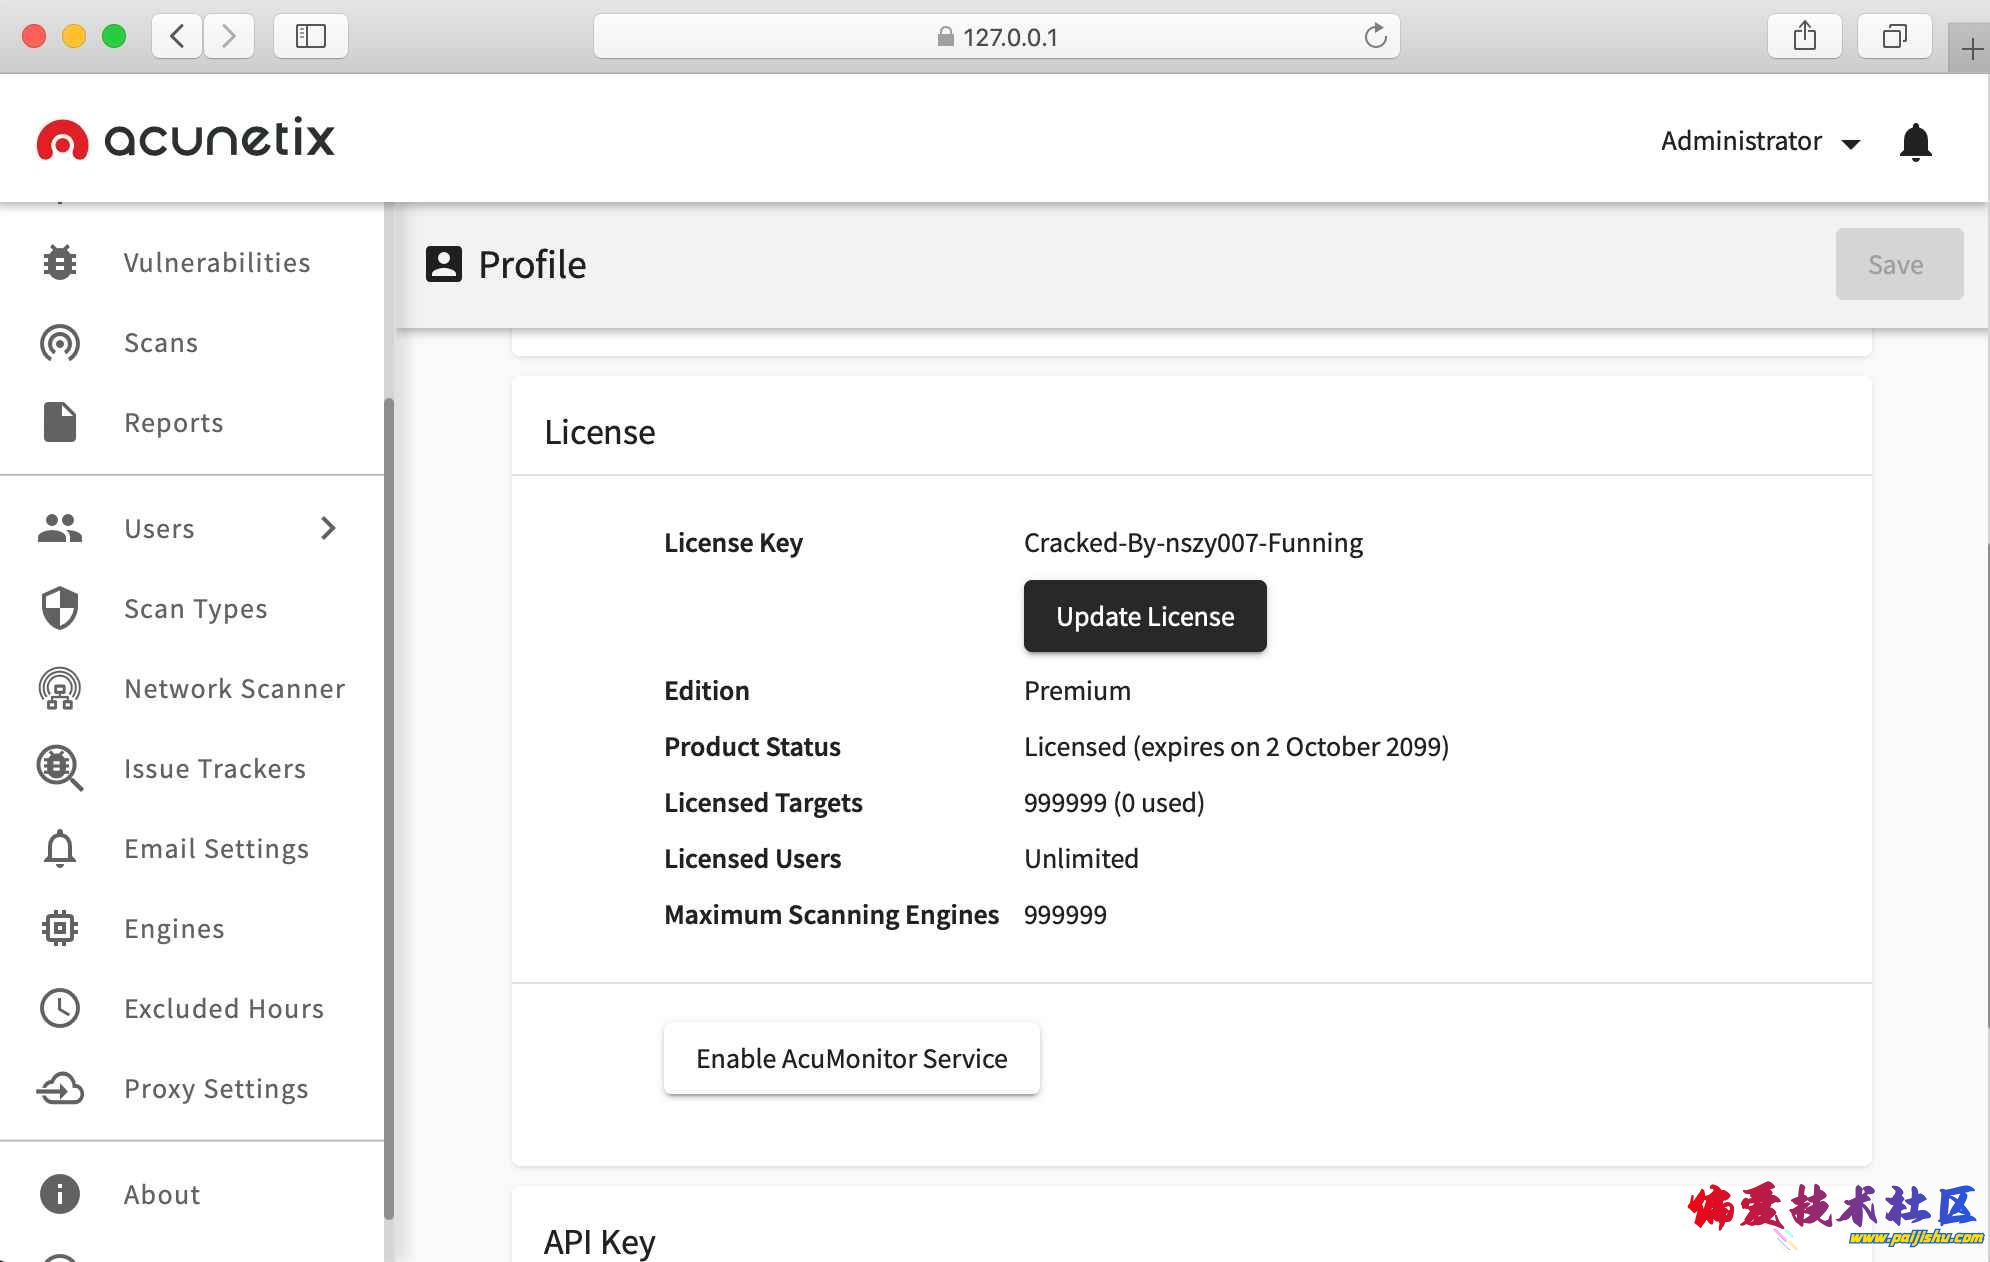Open the notifications bell
This screenshot has width=1990, height=1262.
(1915, 142)
